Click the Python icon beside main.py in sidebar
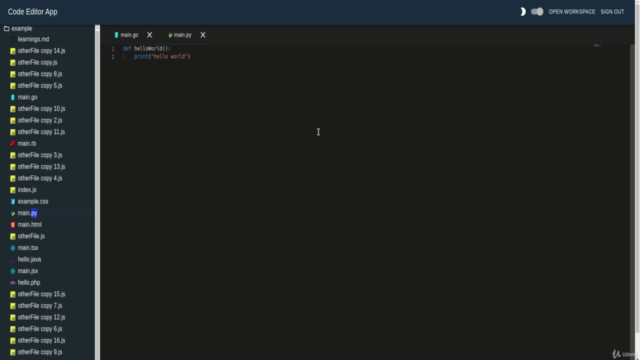The height and width of the screenshot is (360, 640). click(x=13, y=213)
